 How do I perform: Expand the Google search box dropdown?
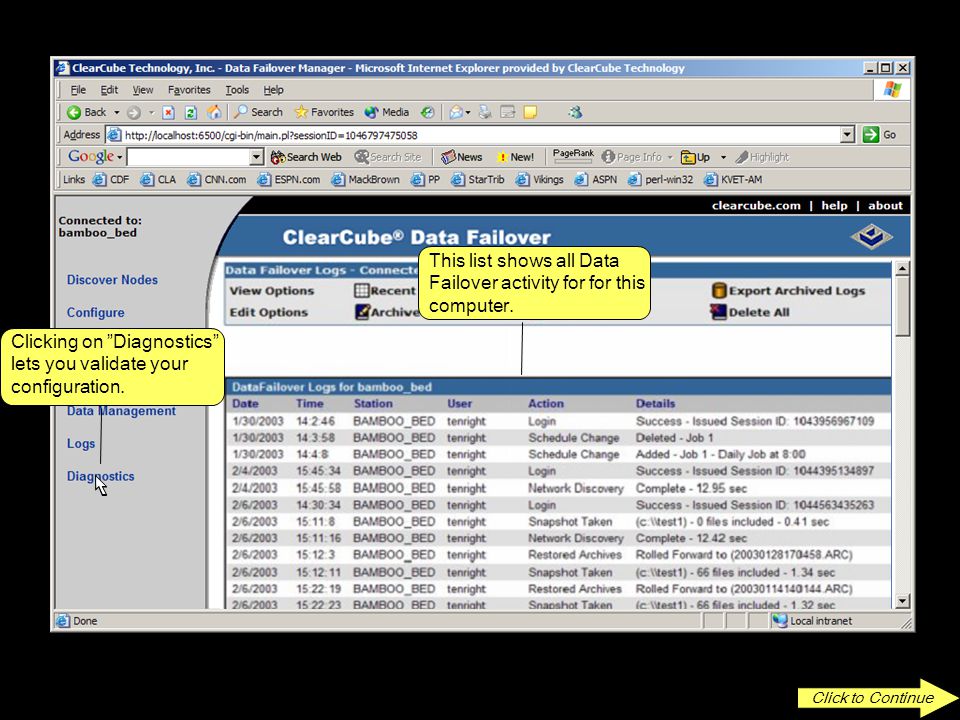click(x=257, y=157)
